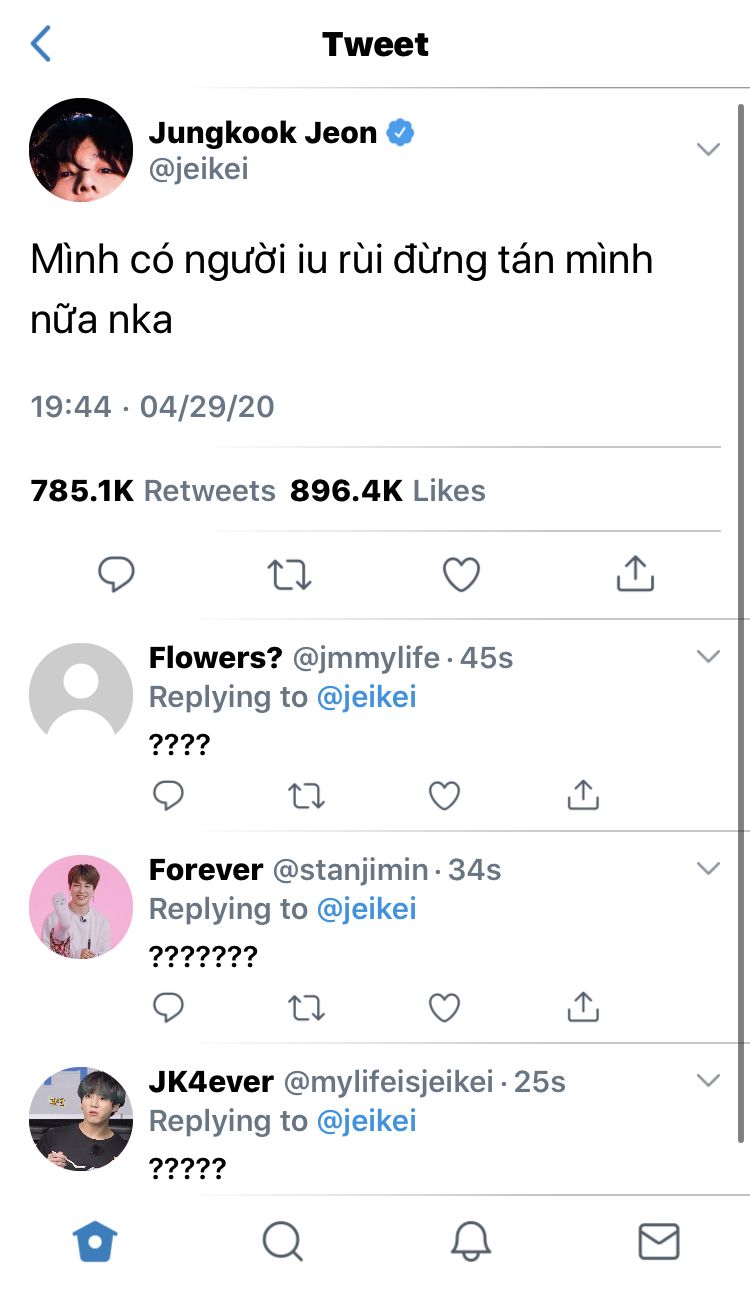The height and width of the screenshot is (1294, 750).
Task: Like the Flowers? reply
Action: [x=444, y=795]
